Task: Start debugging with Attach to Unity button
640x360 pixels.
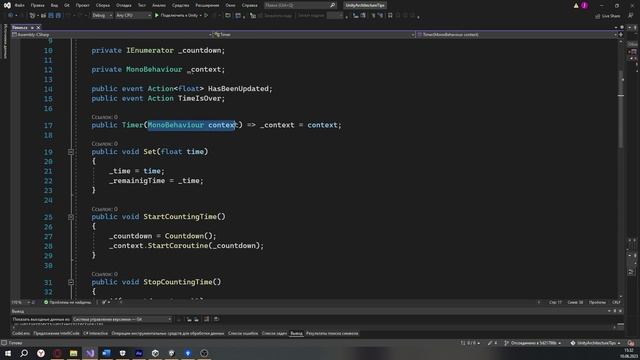Action: coord(177,16)
